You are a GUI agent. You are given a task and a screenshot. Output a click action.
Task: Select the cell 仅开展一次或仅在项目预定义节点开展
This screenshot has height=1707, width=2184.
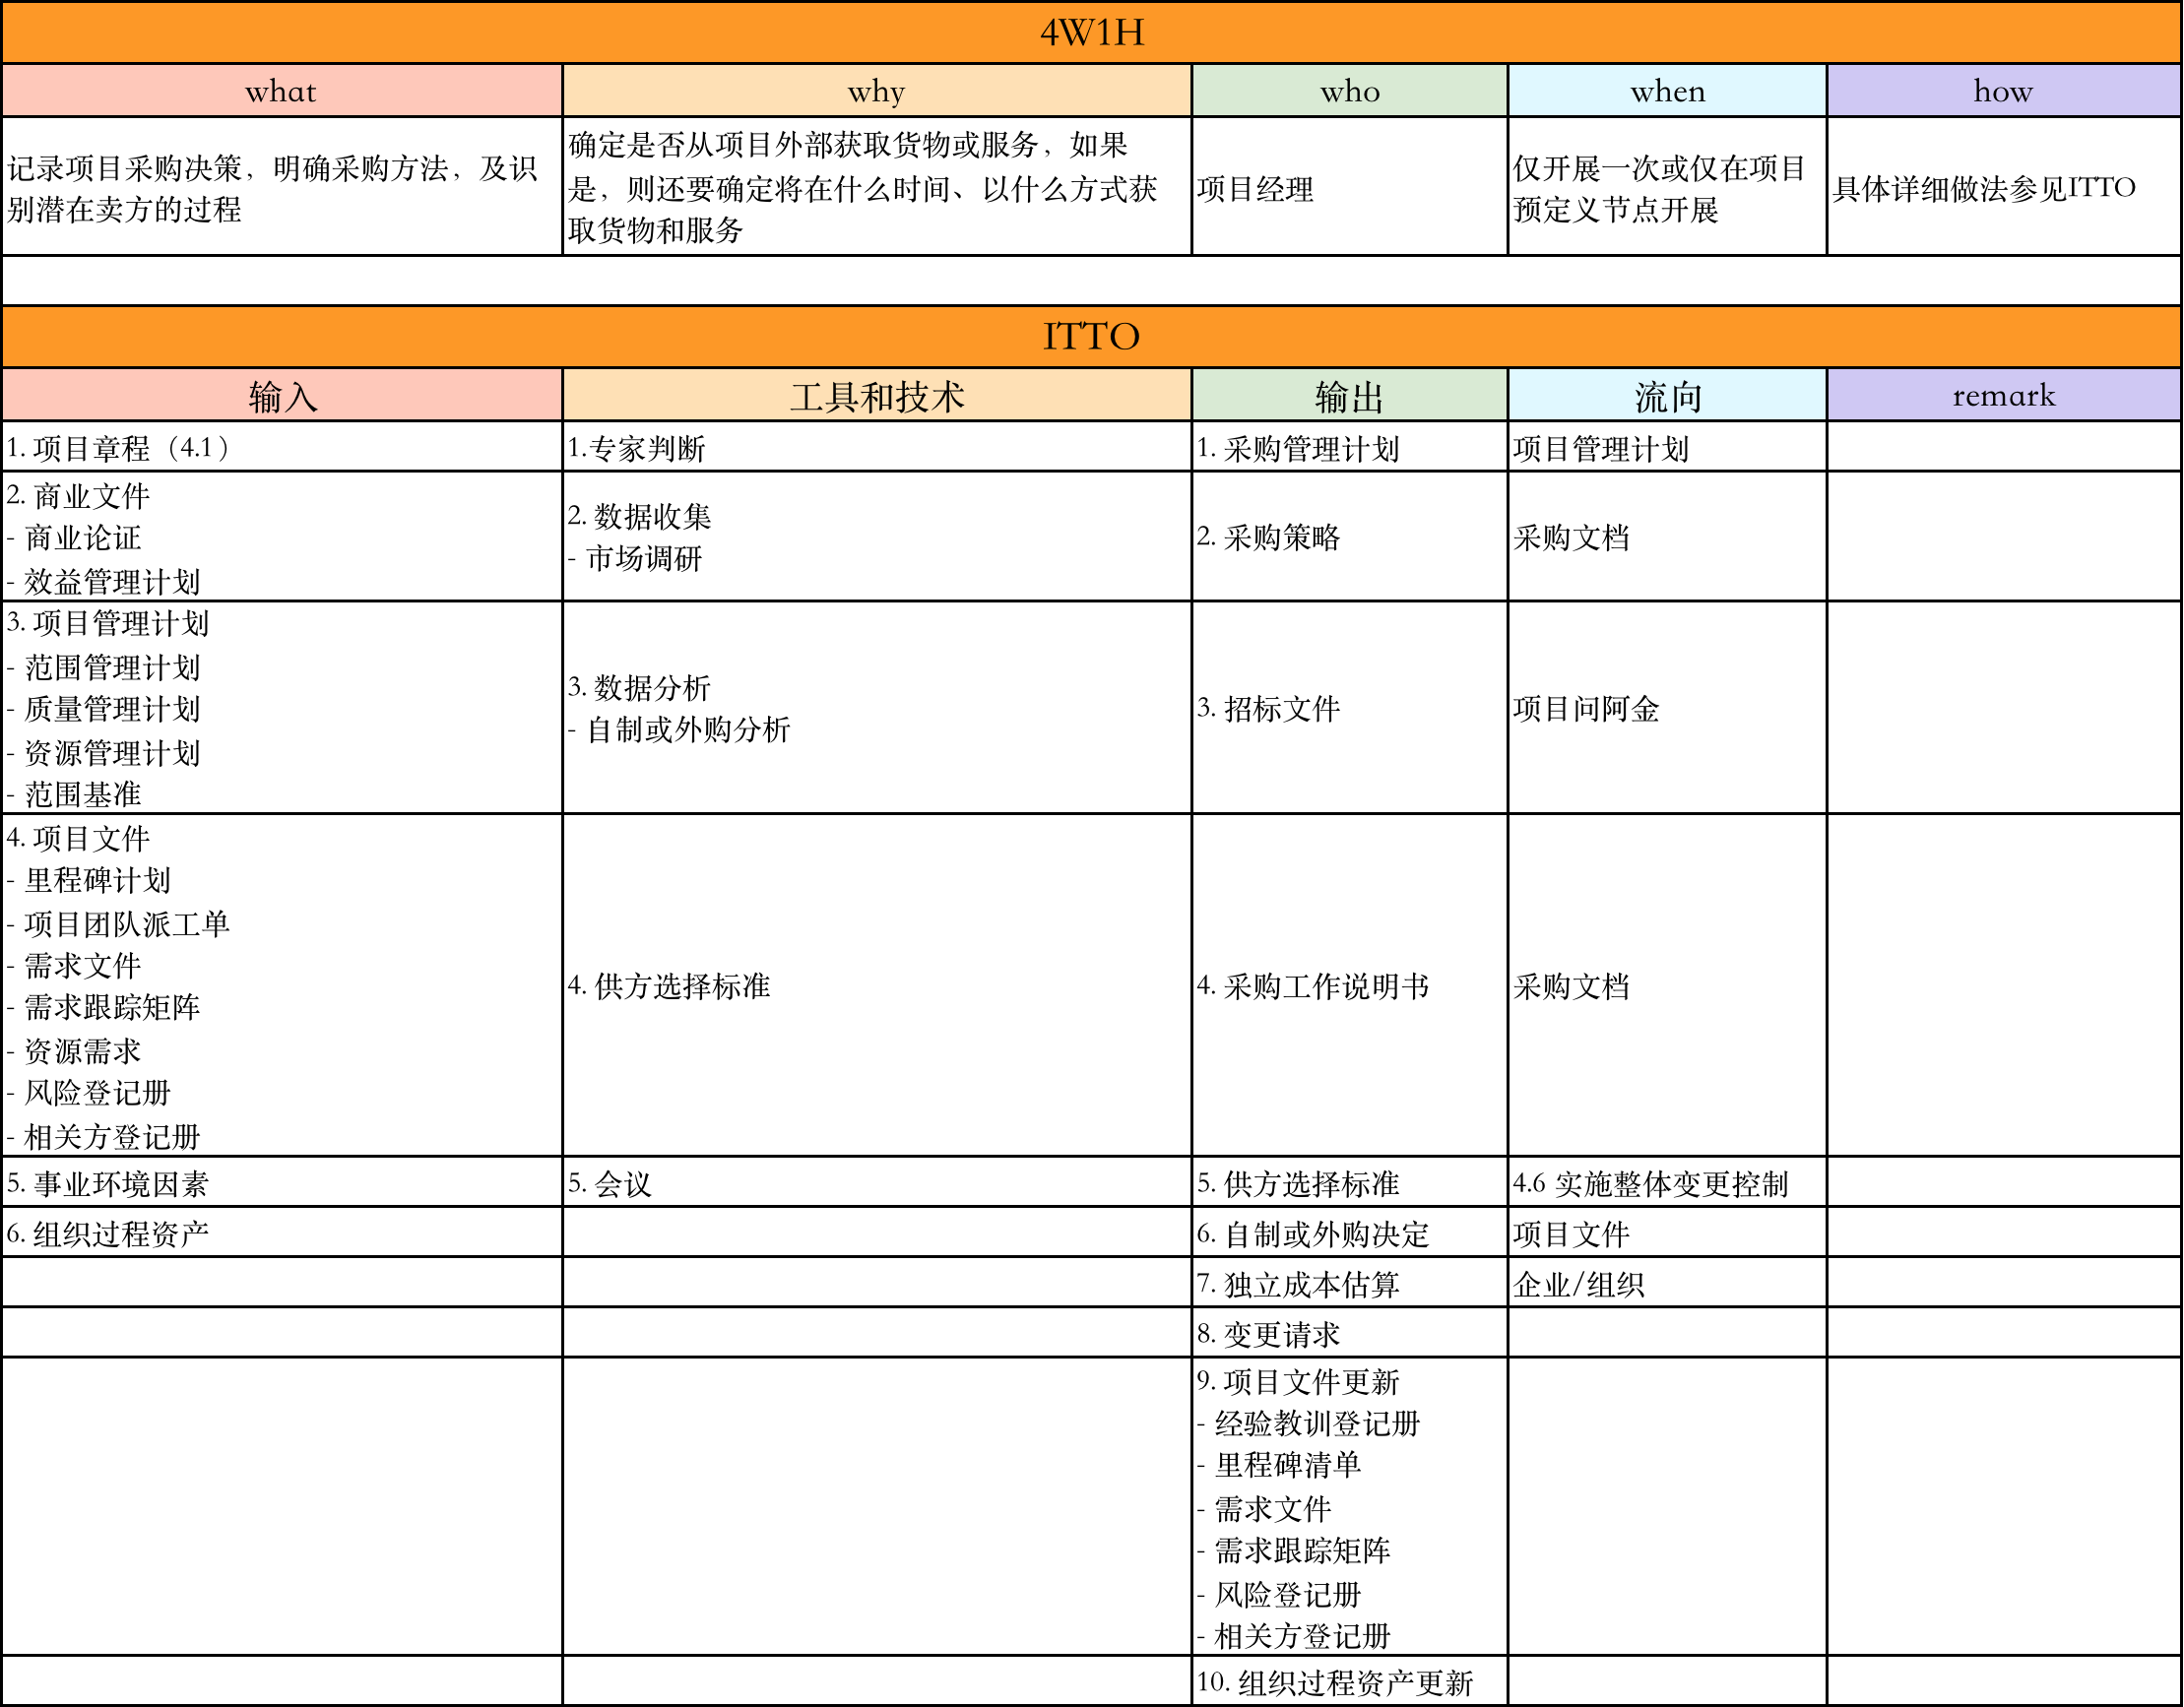pos(1668,187)
